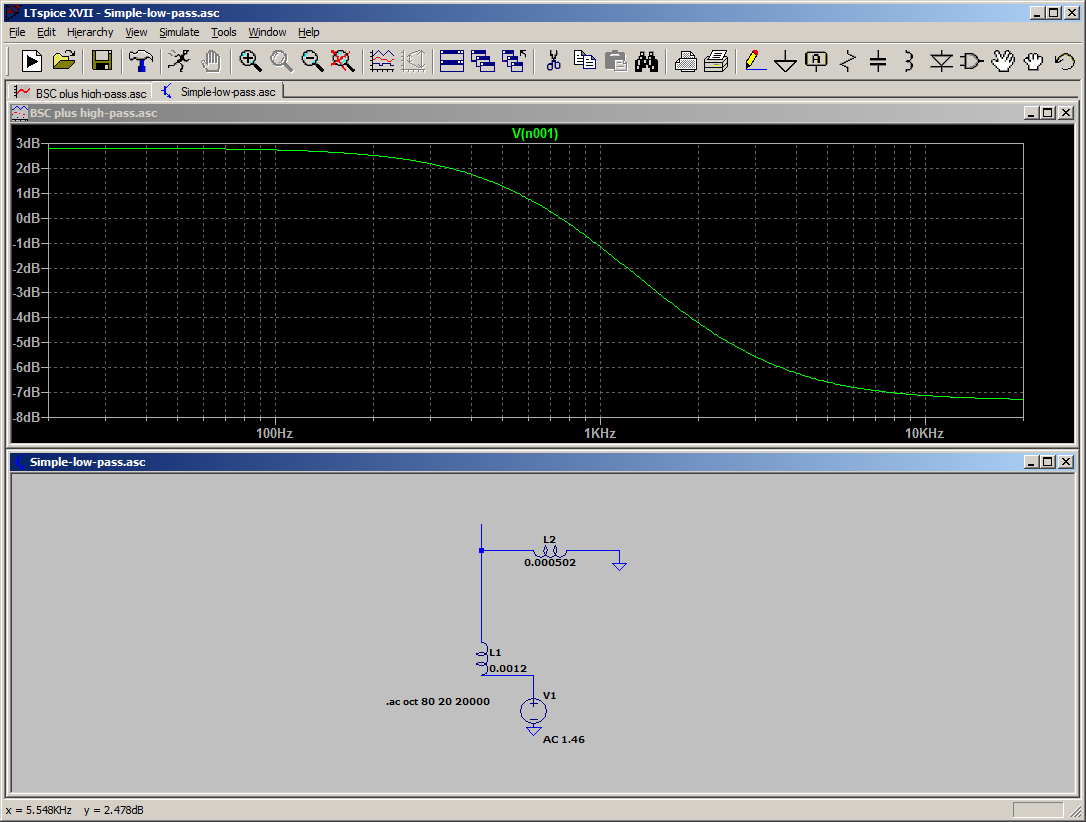The width and height of the screenshot is (1086, 822).
Task: Open the Help menu
Action: pos(309,32)
